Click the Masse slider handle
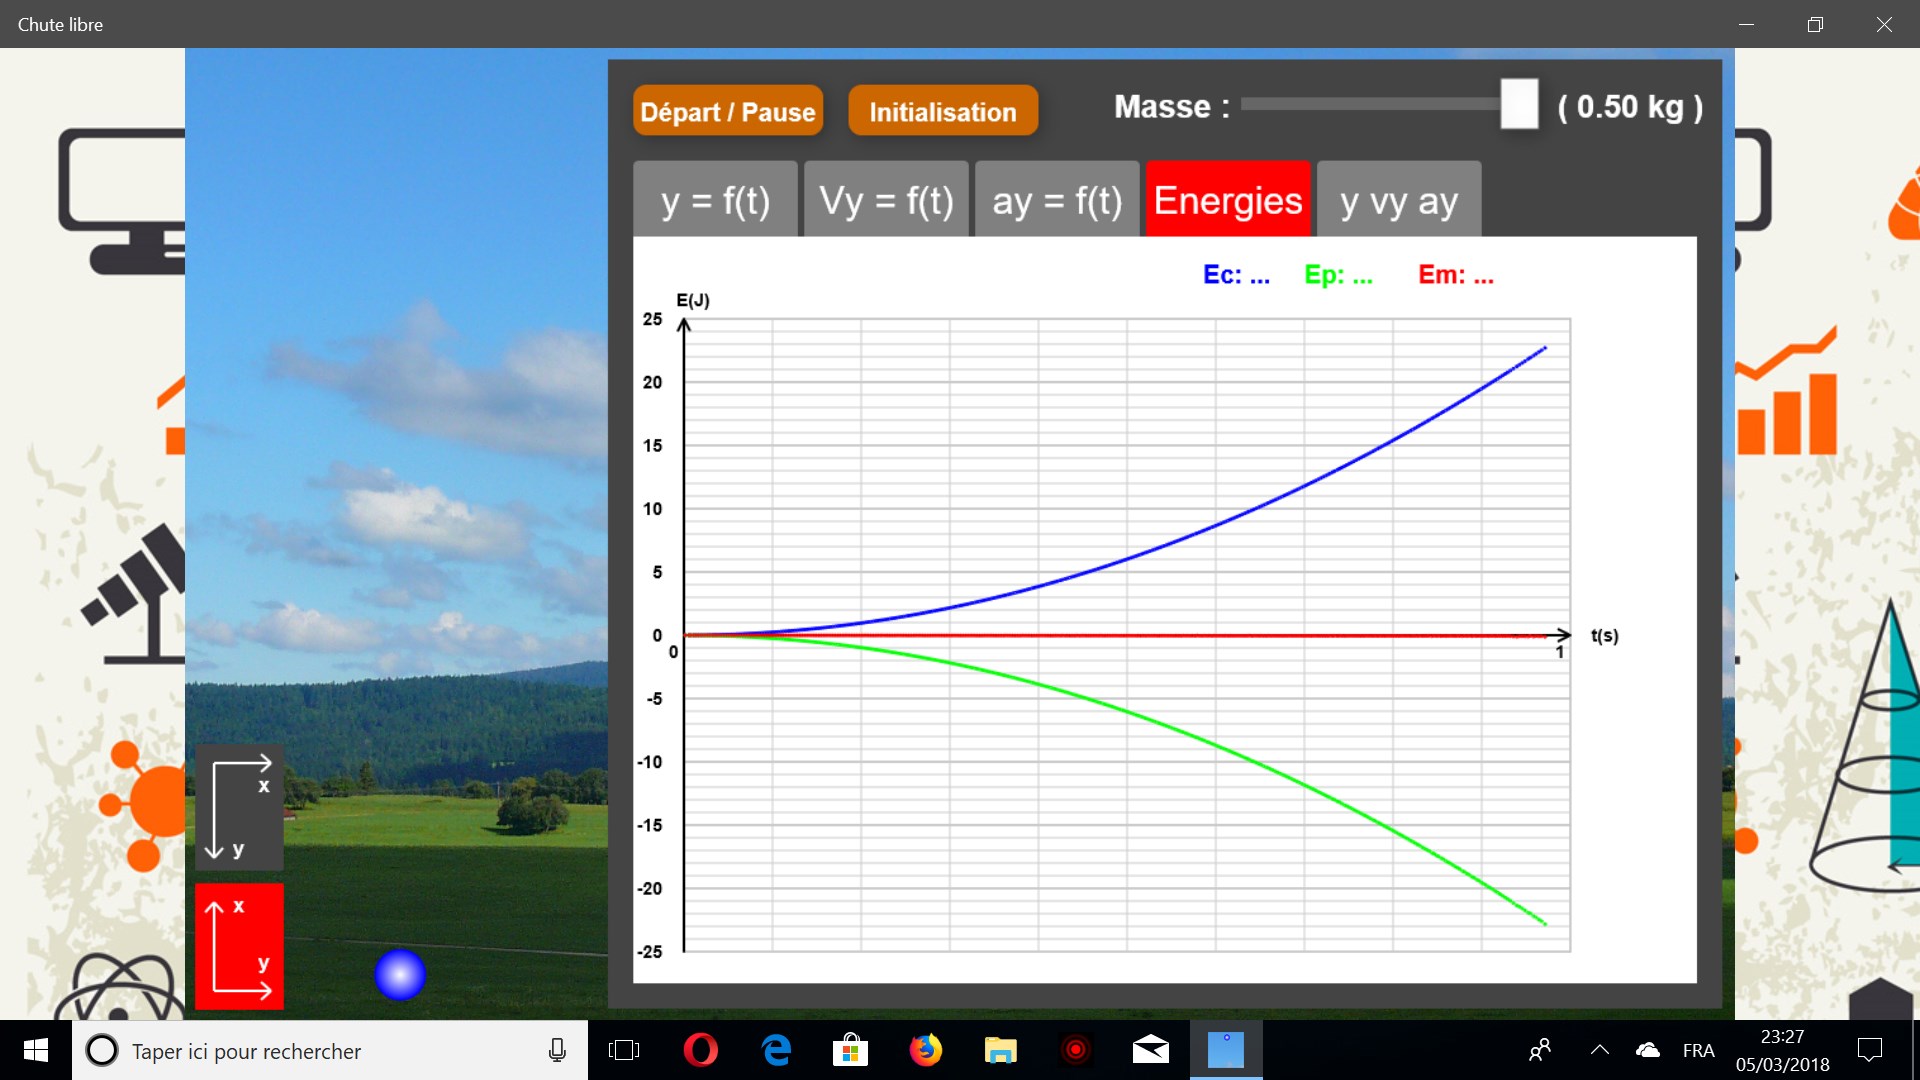This screenshot has height=1080, width=1920. click(x=1518, y=104)
